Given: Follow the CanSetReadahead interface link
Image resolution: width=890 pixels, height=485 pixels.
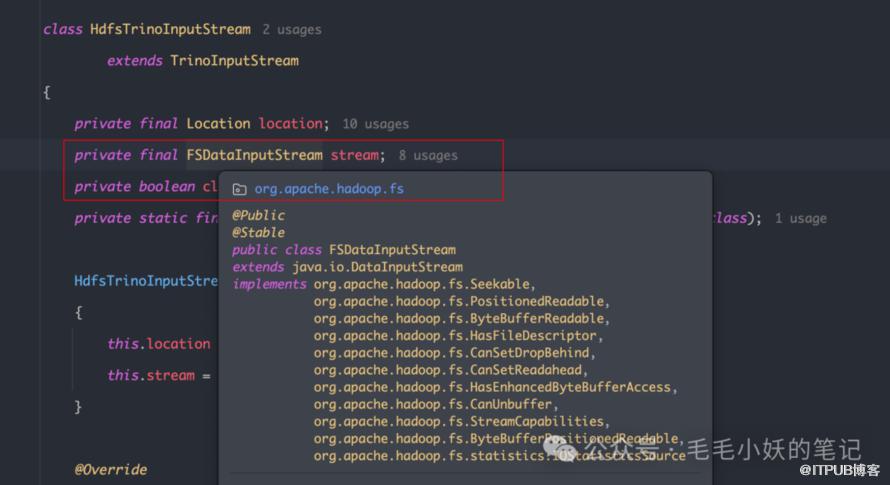Looking at the screenshot, I should (x=452, y=370).
